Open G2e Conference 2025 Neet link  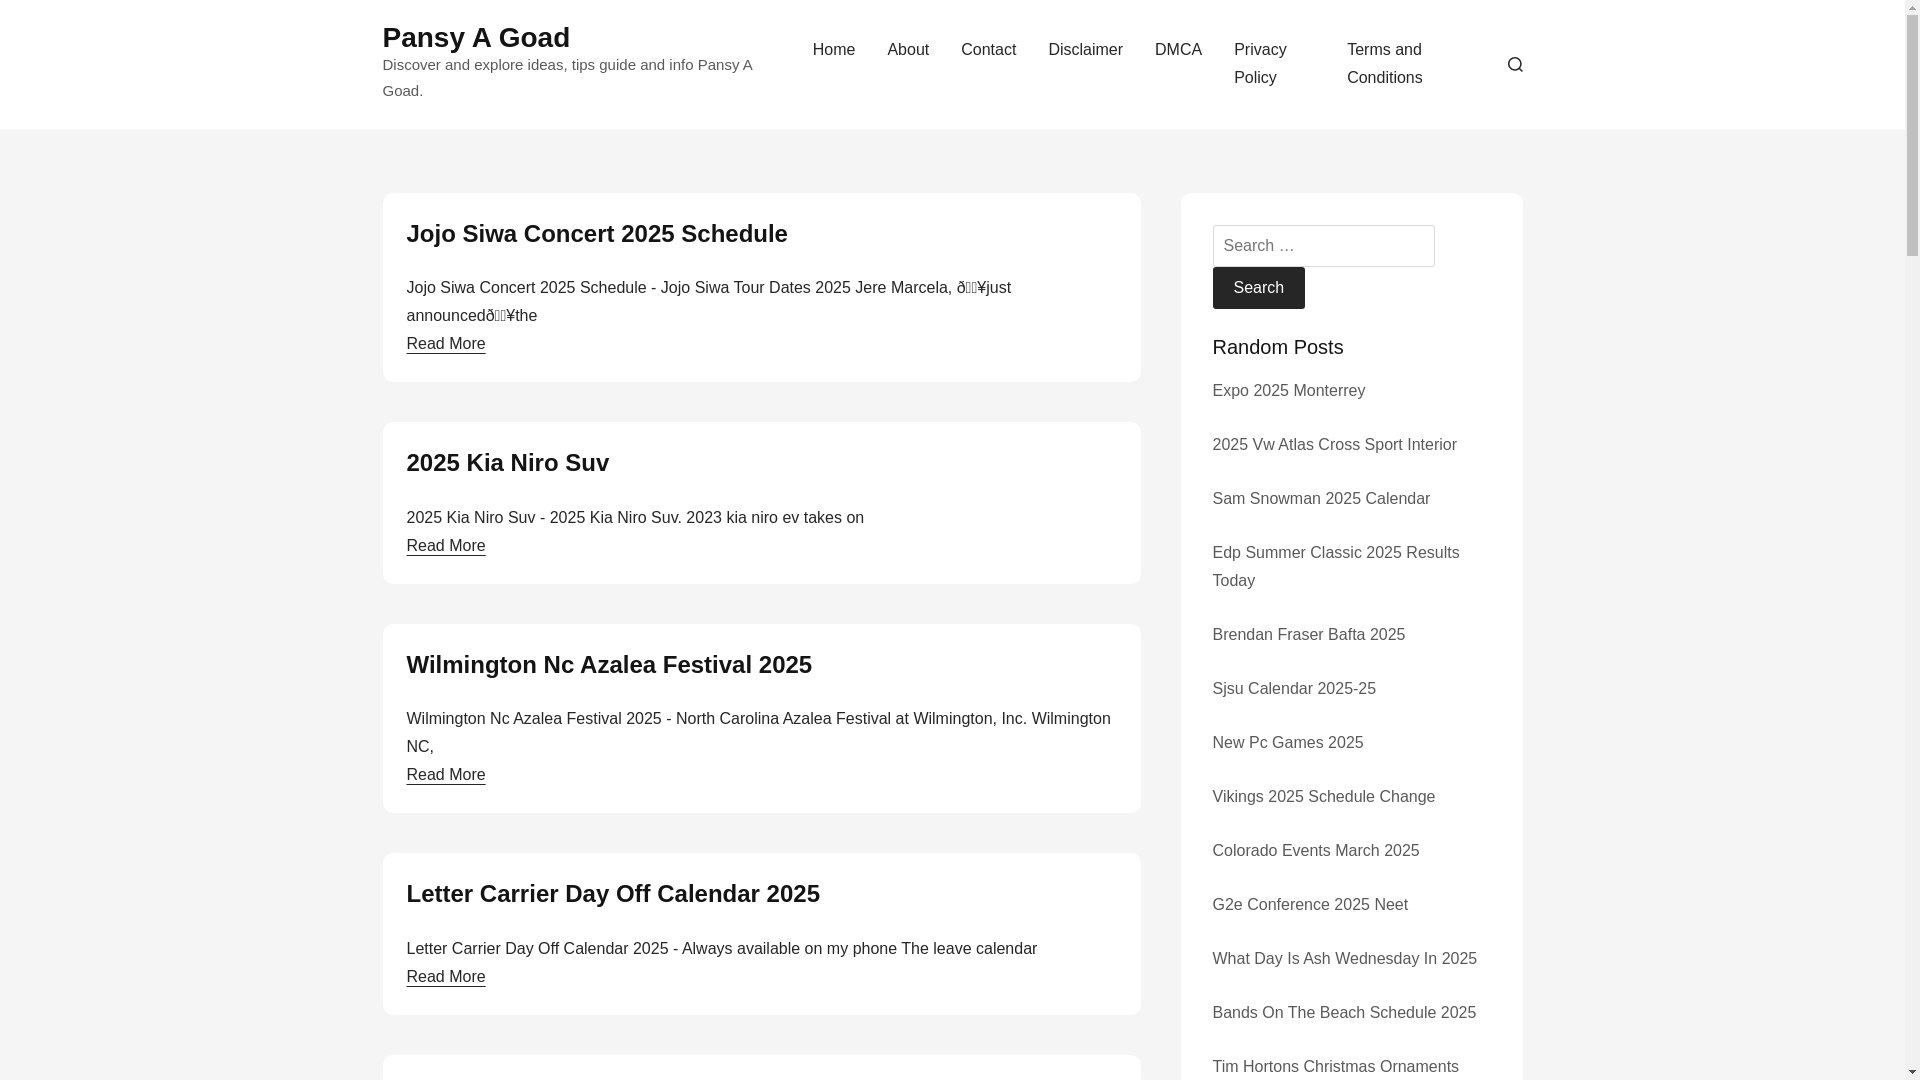[1309, 905]
